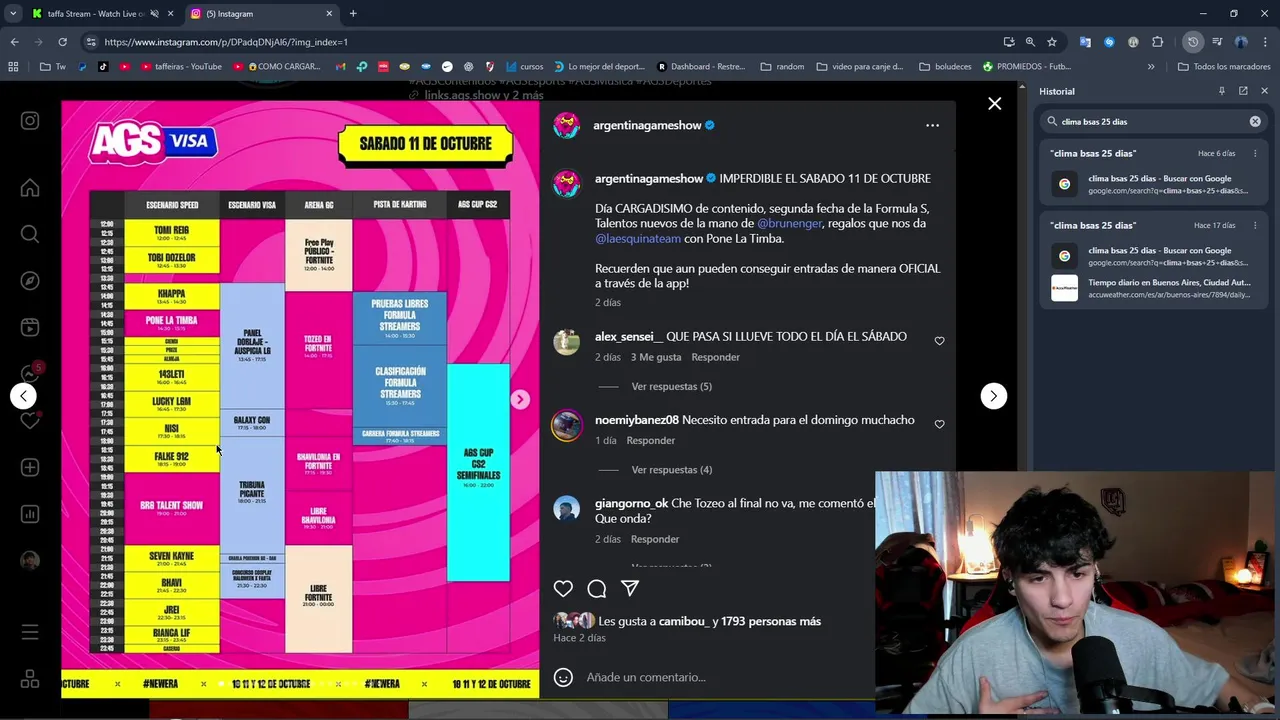Reply to giangorno_ok's comment
1280x720 pixels.
point(655,539)
